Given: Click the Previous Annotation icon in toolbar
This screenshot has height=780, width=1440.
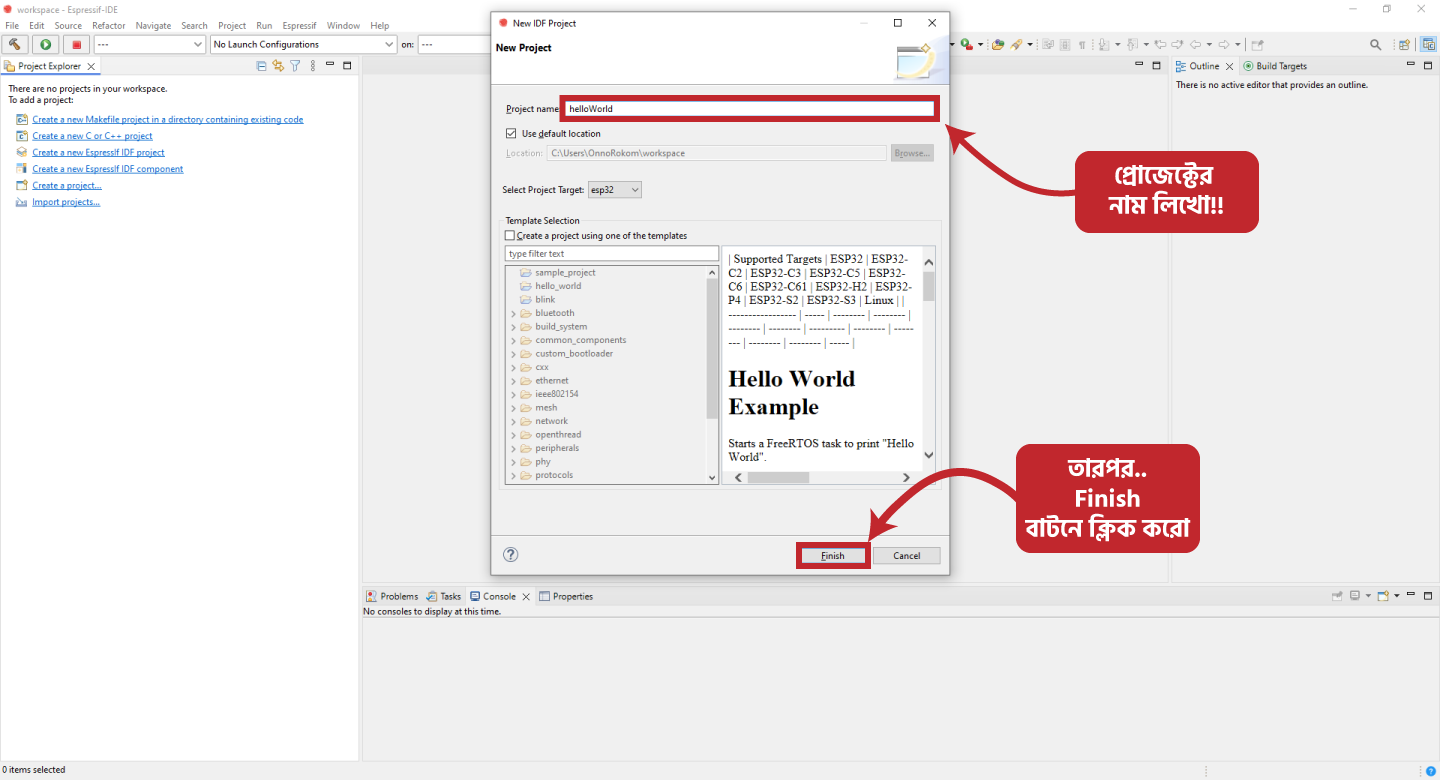Looking at the screenshot, I should click(x=1132, y=44).
